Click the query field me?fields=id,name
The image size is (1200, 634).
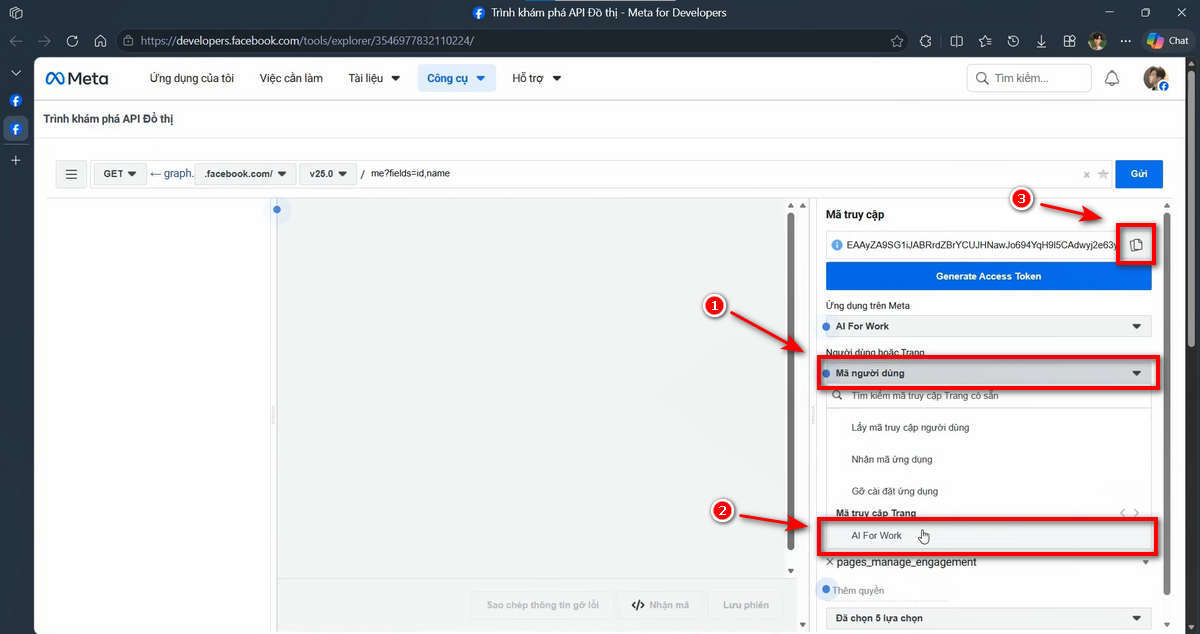pos(722,174)
